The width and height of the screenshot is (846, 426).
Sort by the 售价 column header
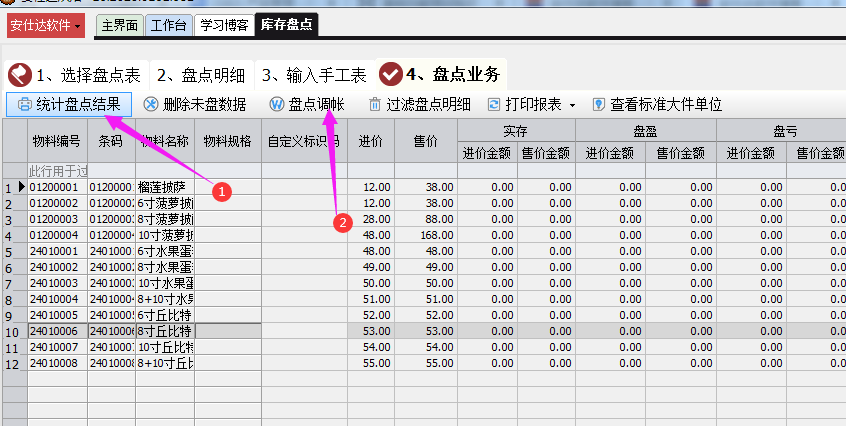(426, 141)
